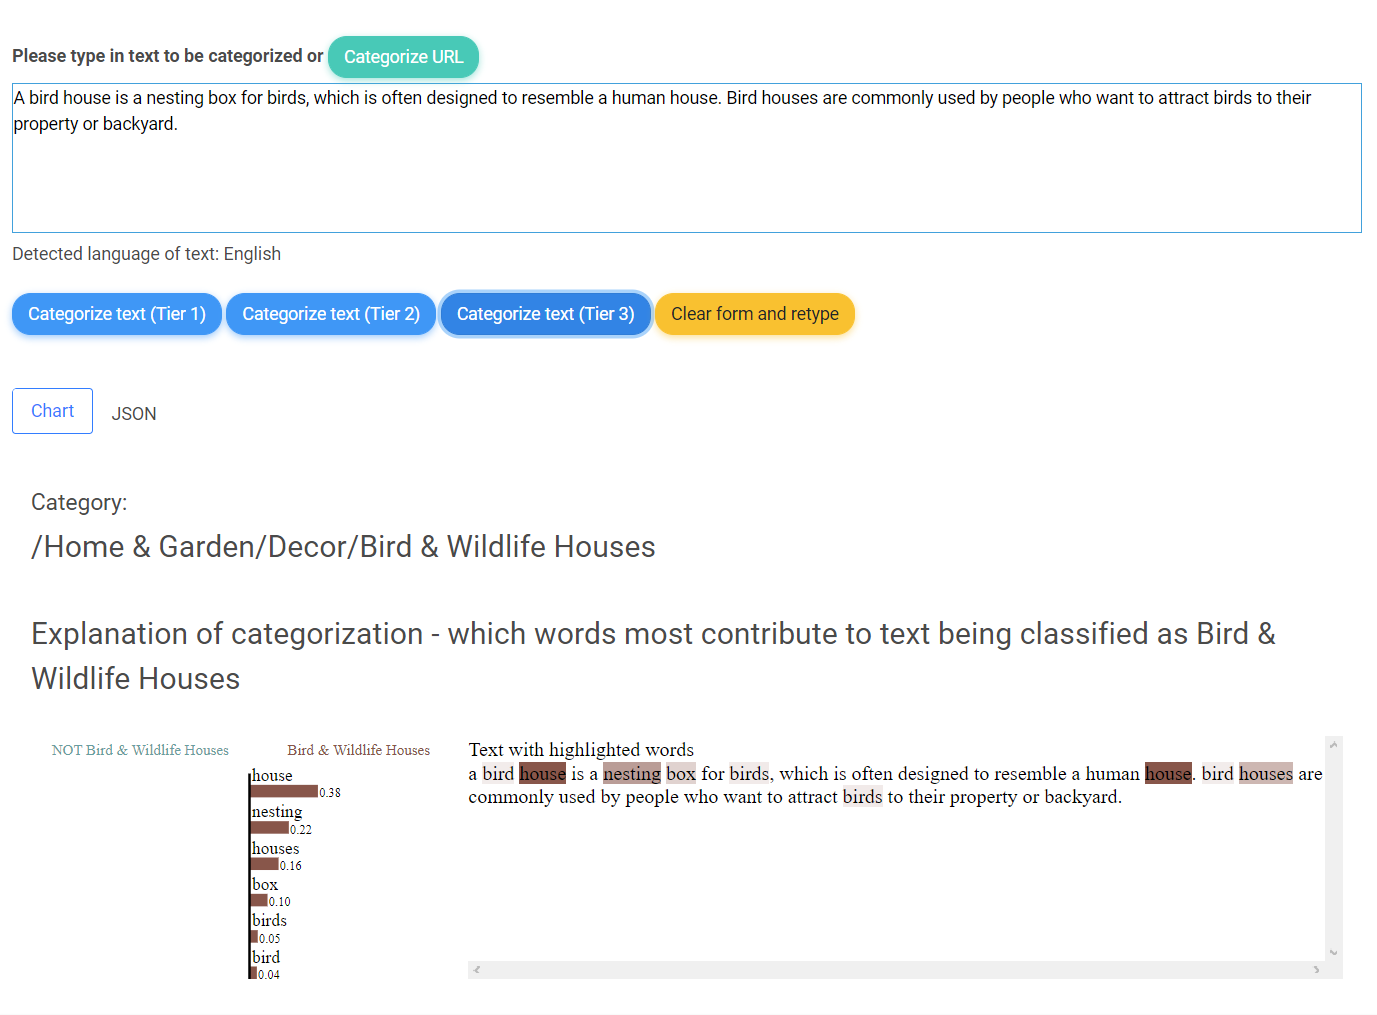Click 'NOT Bird & Wildlife Houses' legend label
This screenshot has height=1015, width=1377.
point(140,750)
